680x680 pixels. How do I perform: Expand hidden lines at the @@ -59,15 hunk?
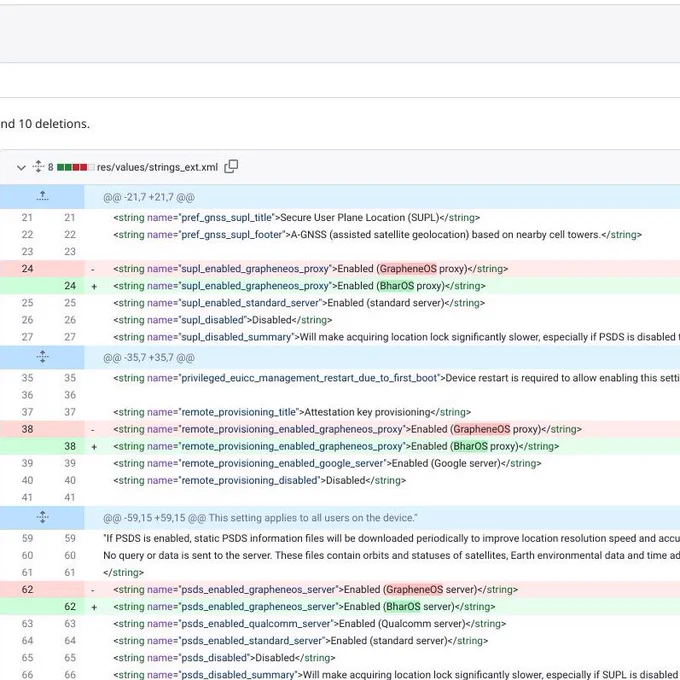coord(42,517)
